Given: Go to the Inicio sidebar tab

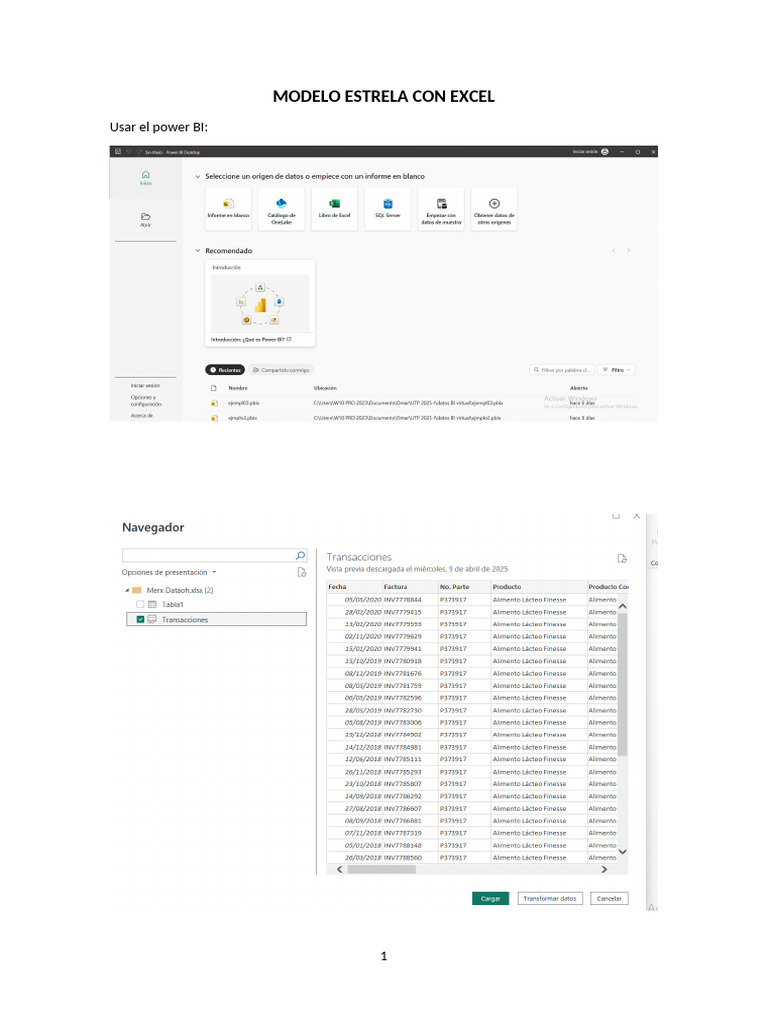Looking at the screenshot, I should pyautogui.click(x=146, y=178).
